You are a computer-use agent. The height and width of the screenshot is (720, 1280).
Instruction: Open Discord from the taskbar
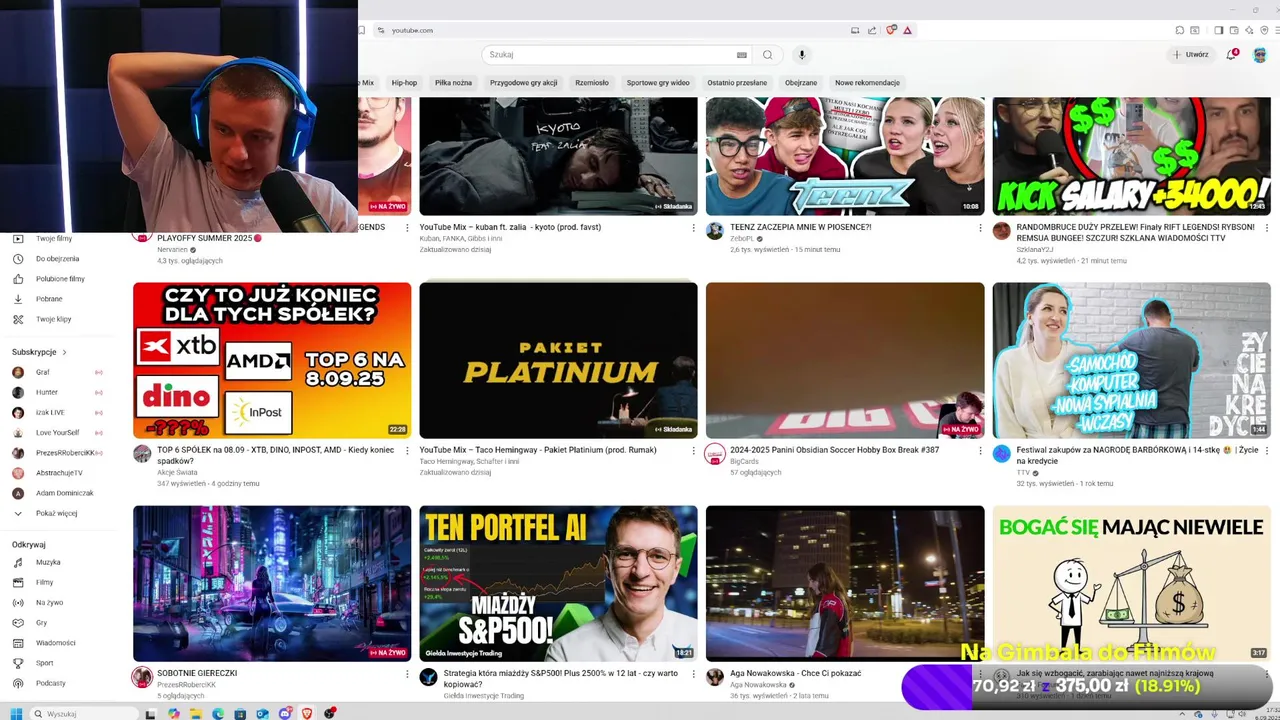point(285,713)
